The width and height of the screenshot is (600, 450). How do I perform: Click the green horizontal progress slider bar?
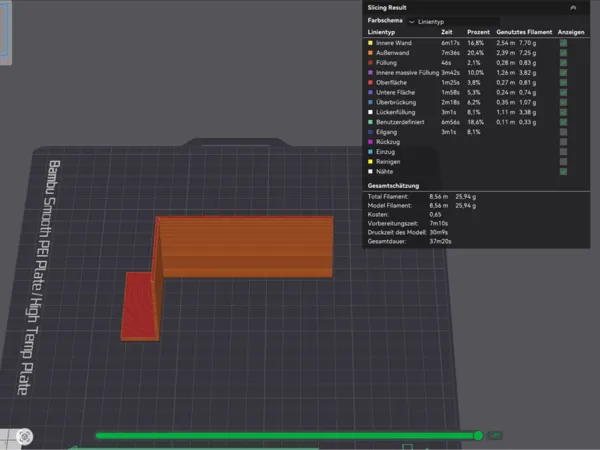tap(285, 436)
